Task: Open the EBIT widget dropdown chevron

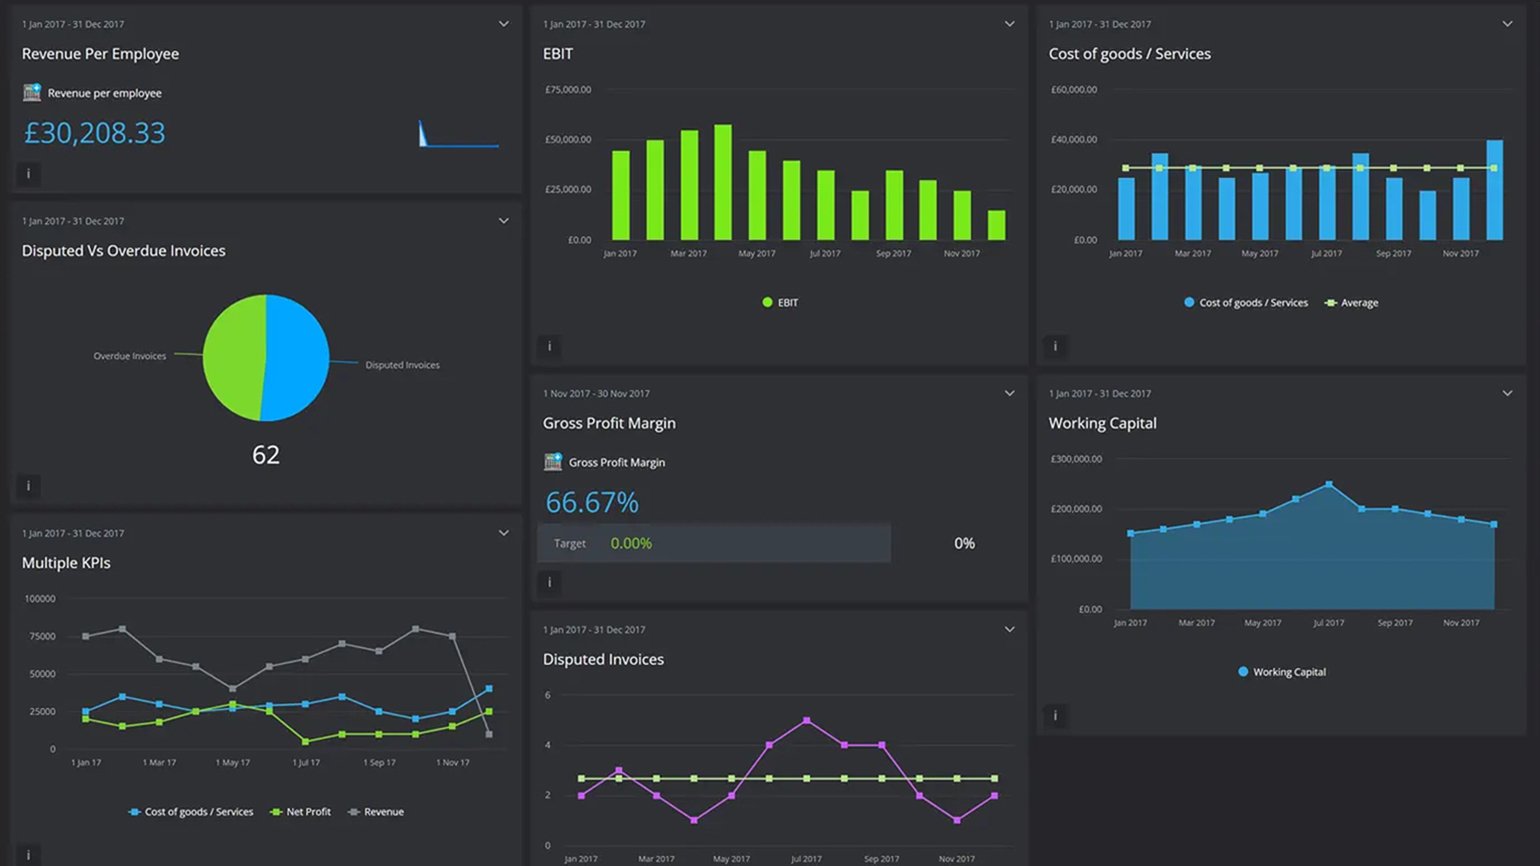Action: [1009, 24]
